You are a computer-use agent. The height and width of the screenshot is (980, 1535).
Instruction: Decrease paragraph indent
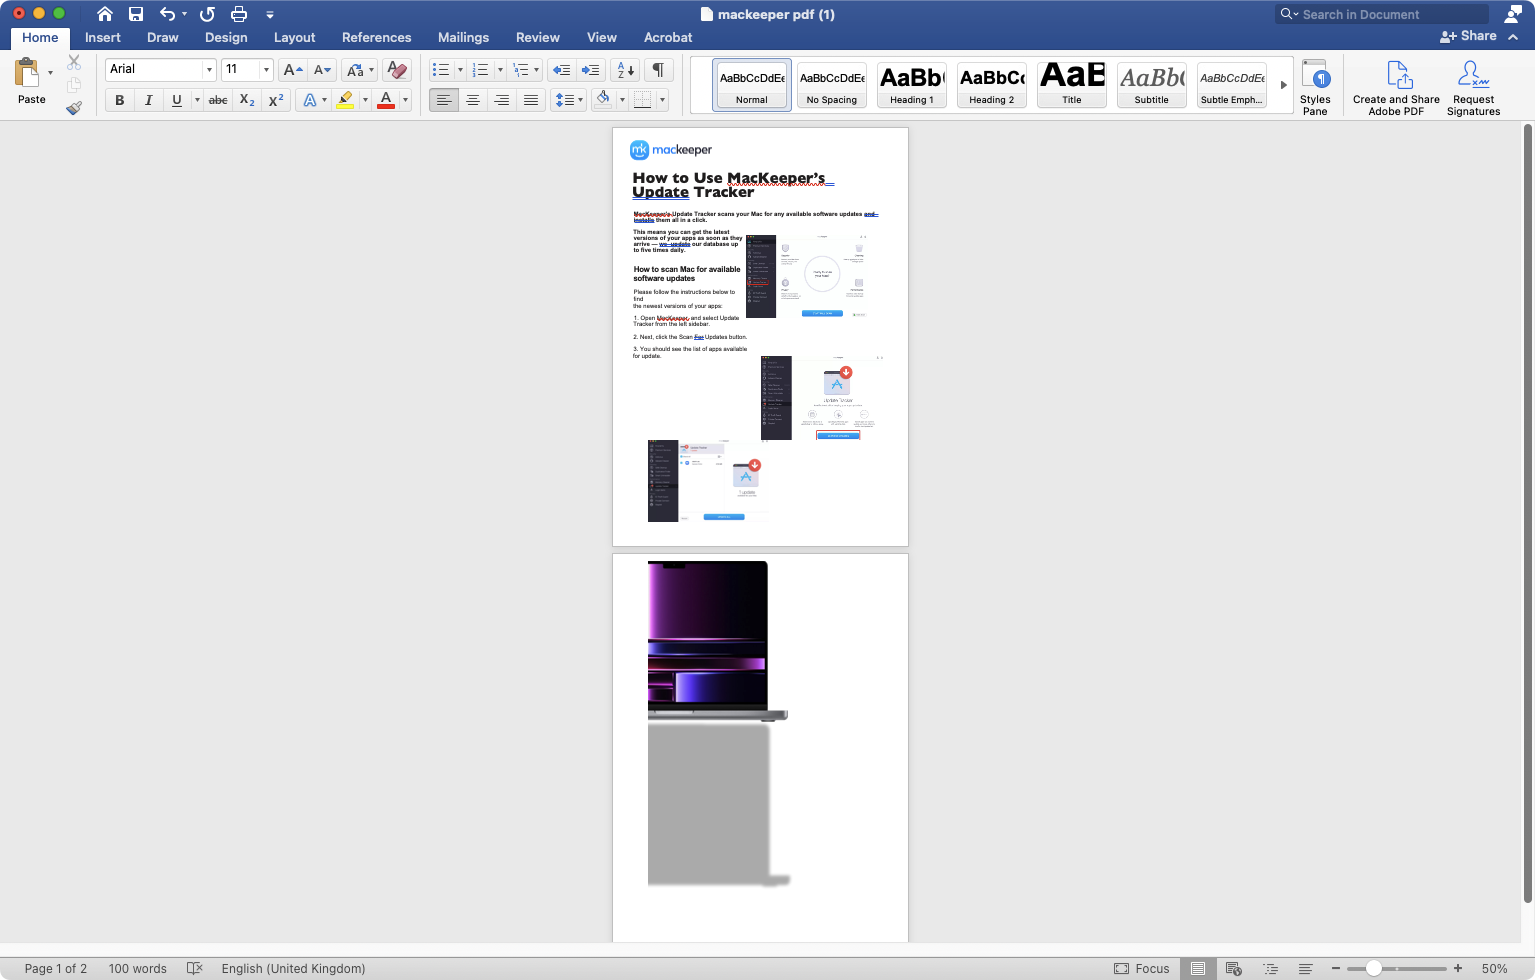tap(562, 70)
